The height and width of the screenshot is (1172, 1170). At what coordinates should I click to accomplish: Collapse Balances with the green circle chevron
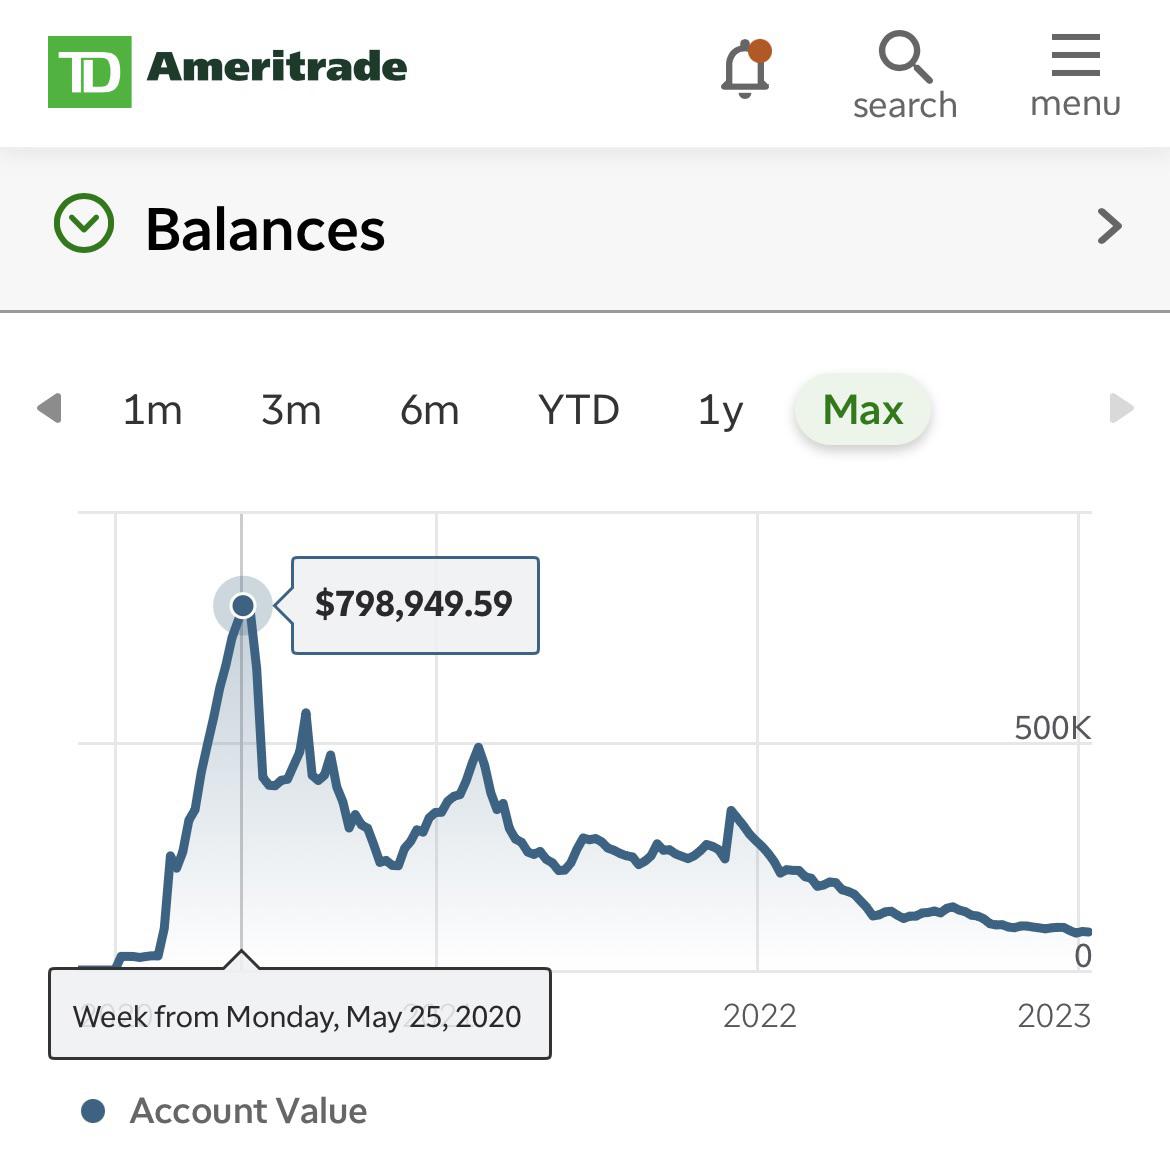[84, 223]
